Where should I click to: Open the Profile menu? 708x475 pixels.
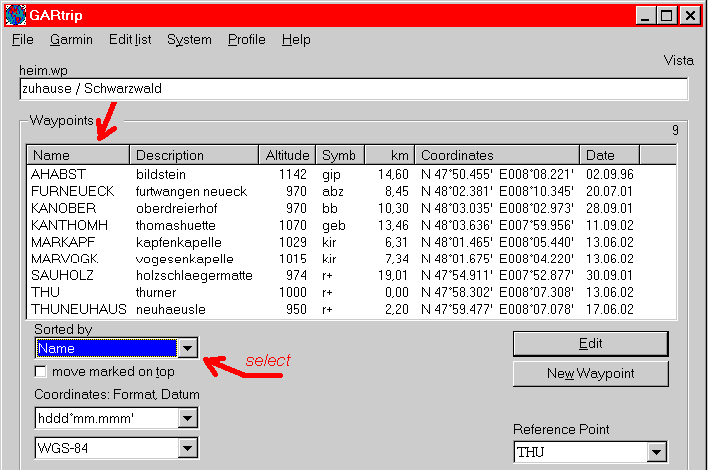[x=246, y=40]
